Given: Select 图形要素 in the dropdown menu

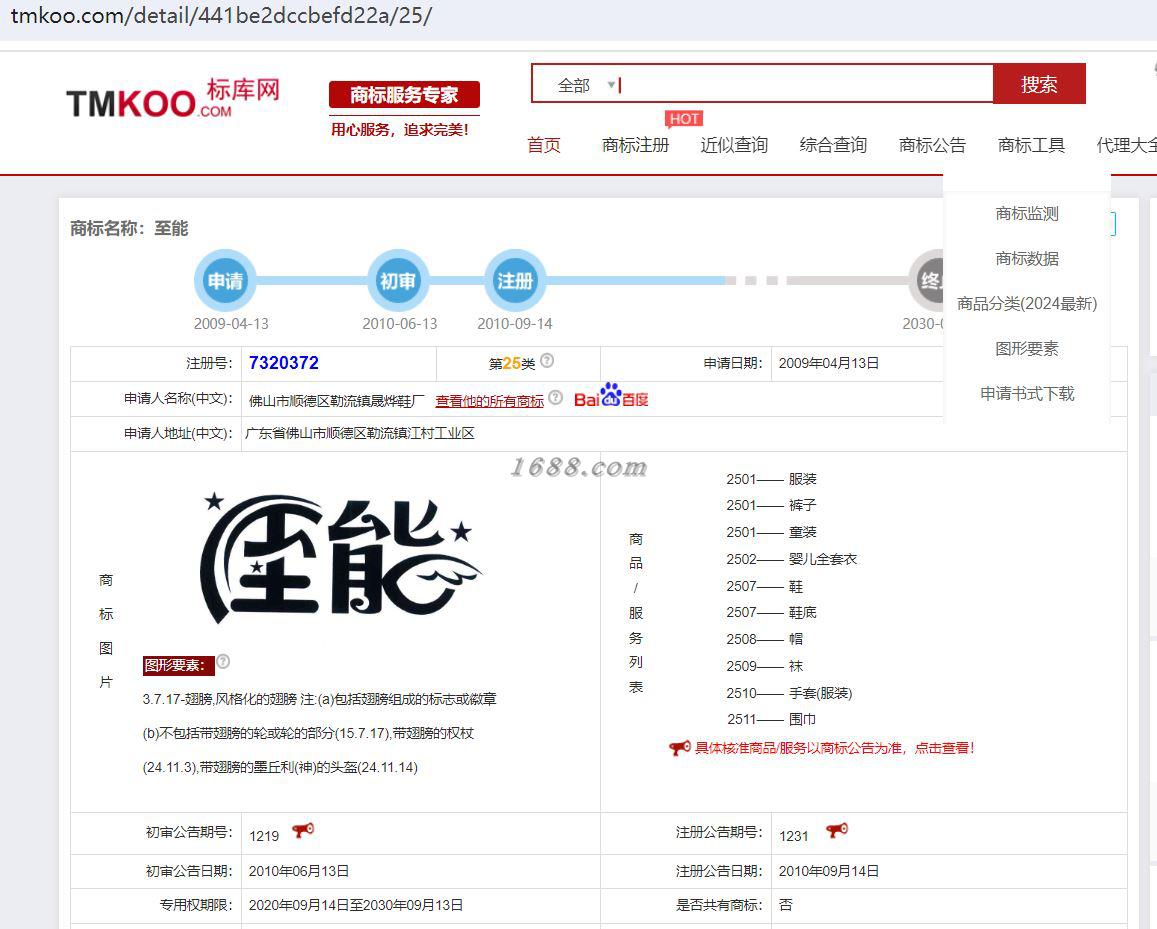Looking at the screenshot, I should pyautogui.click(x=1026, y=349).
